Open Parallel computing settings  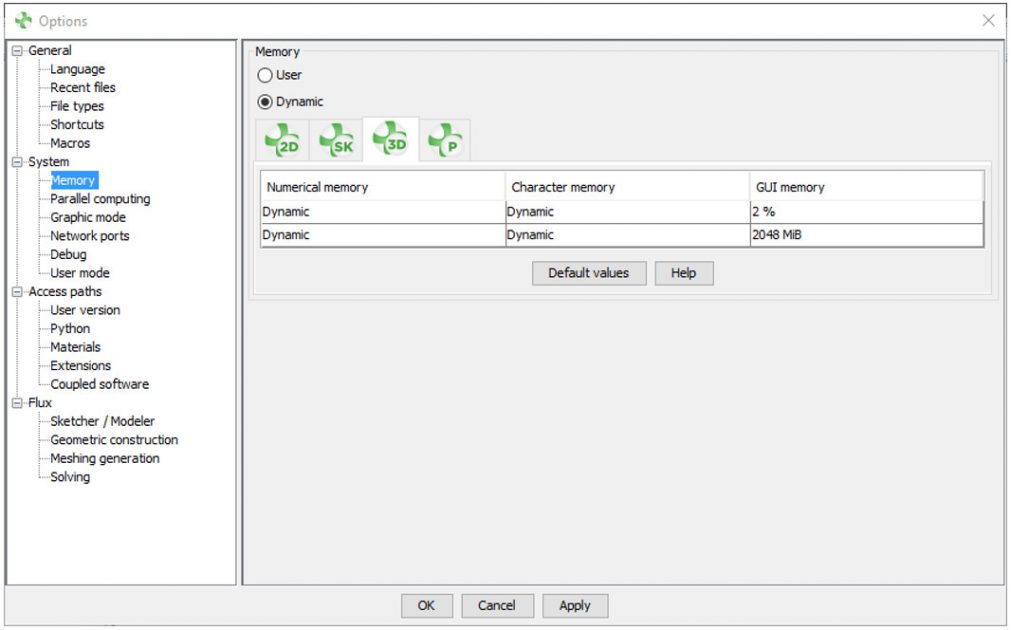(100, 199)
